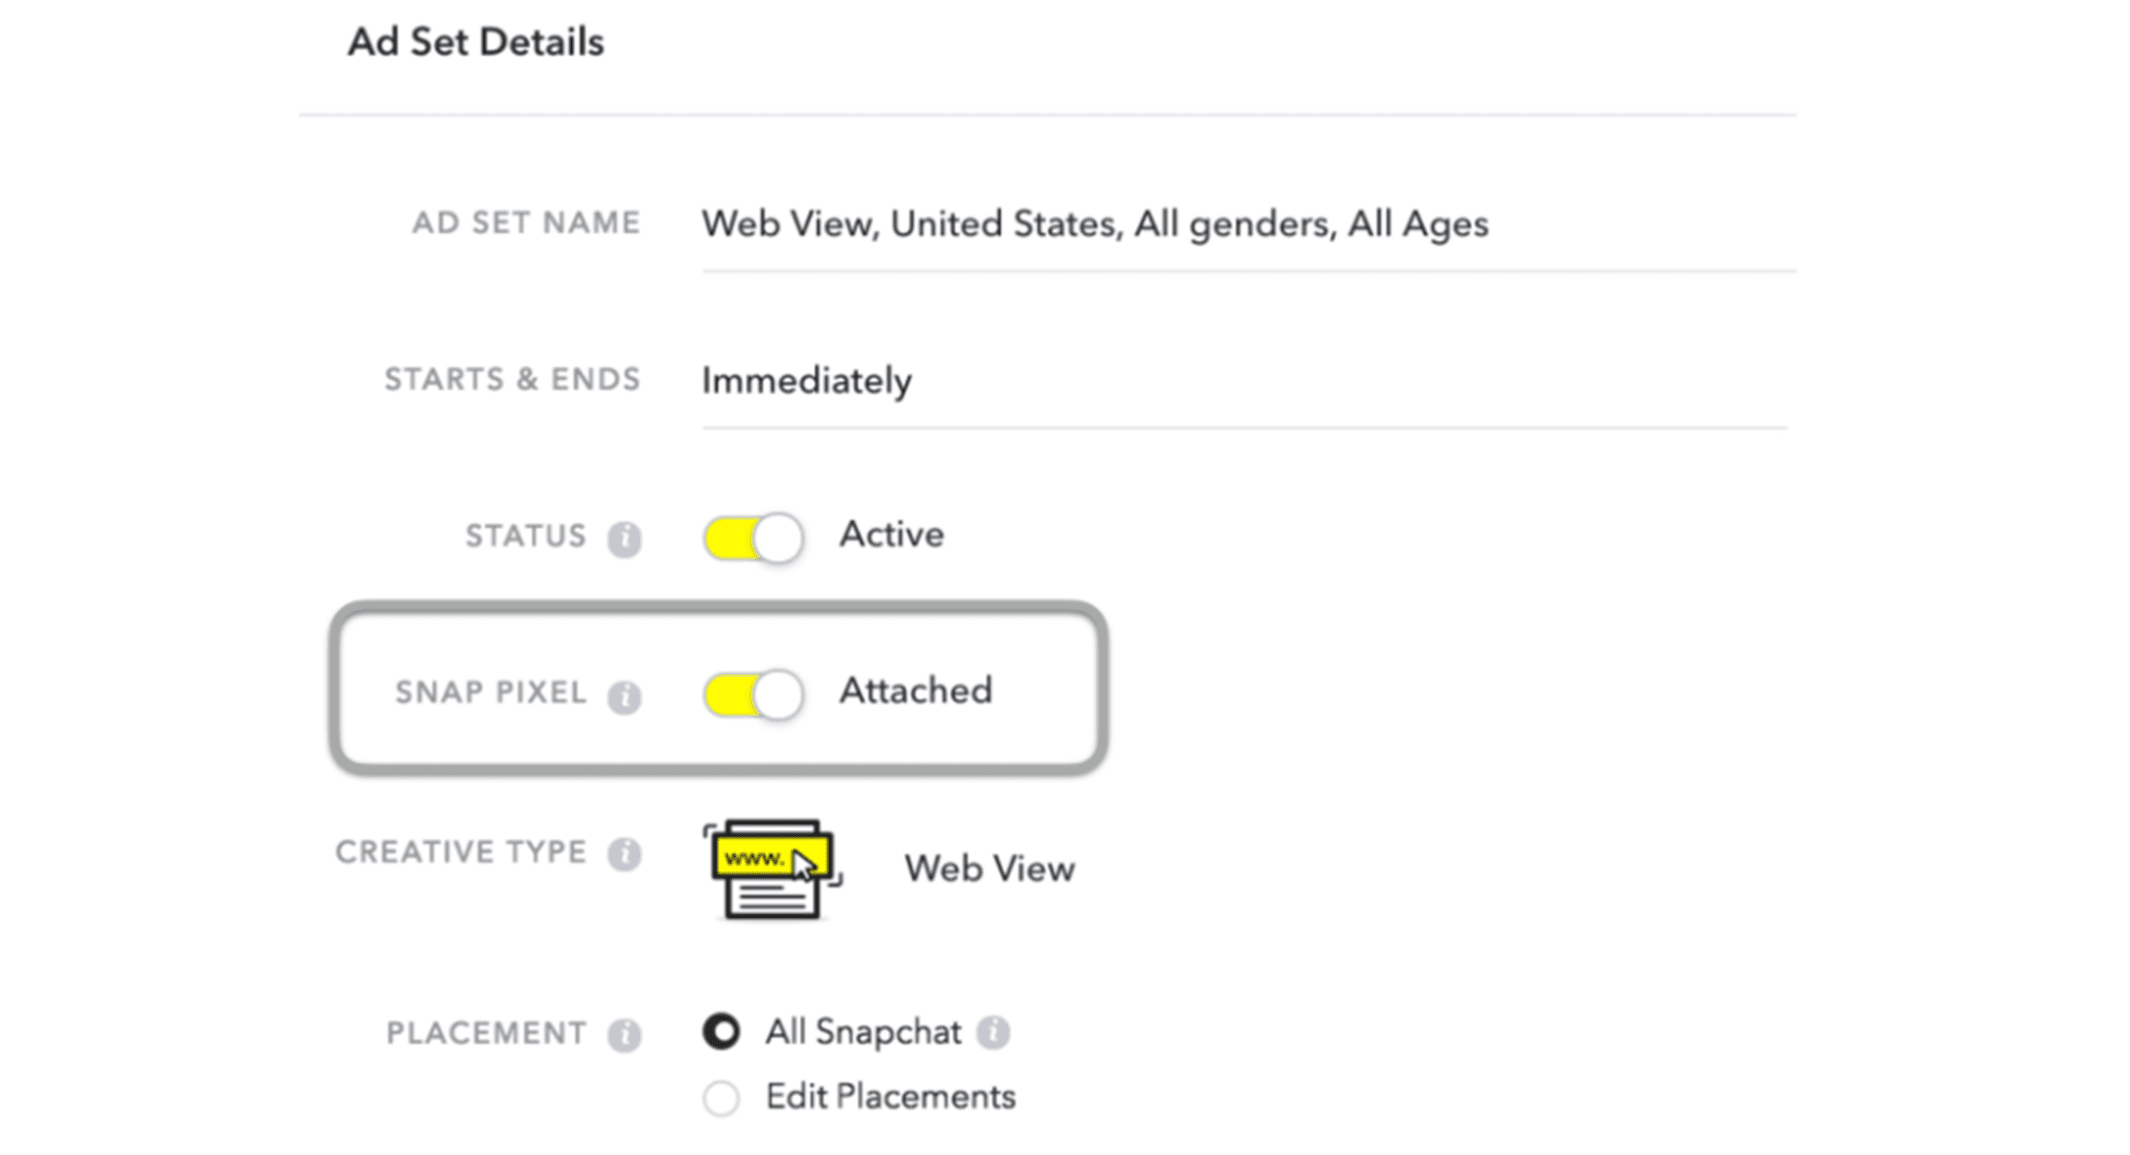Select the Edit Placements radio button
This screenshot has width=2130, height=1155.
718,1097
